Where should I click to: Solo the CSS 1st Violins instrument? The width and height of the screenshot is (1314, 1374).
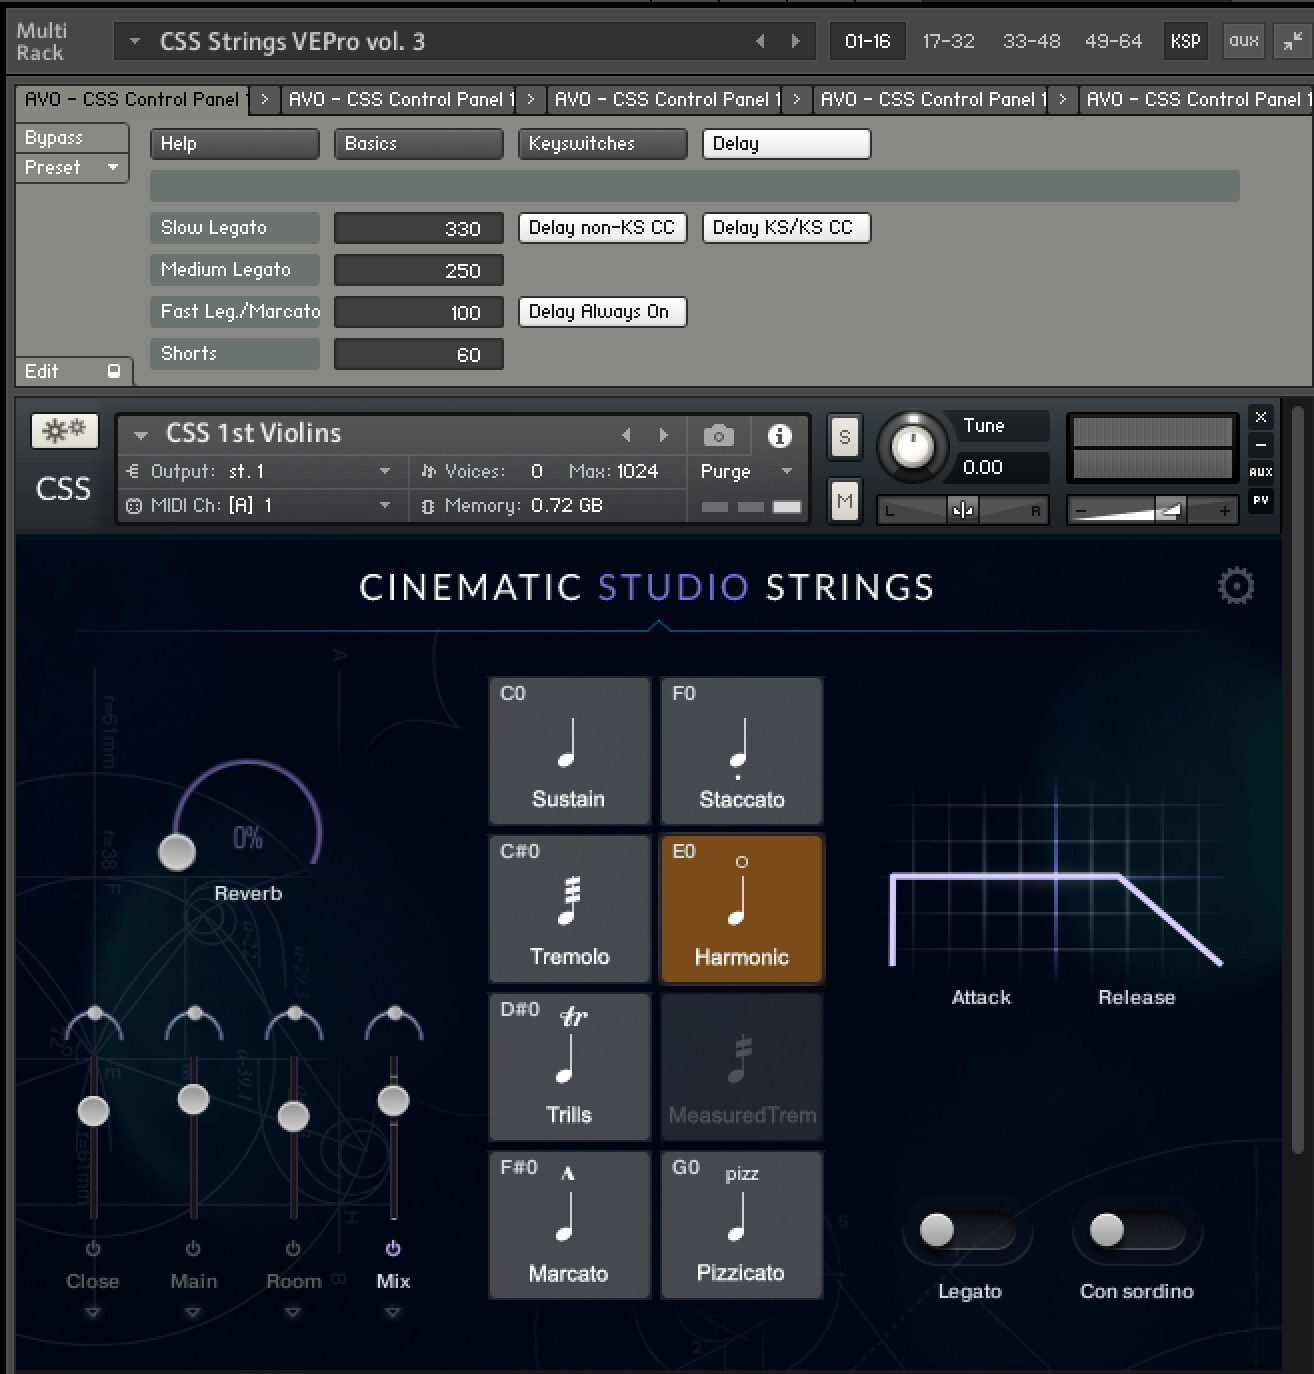[845, 437]
